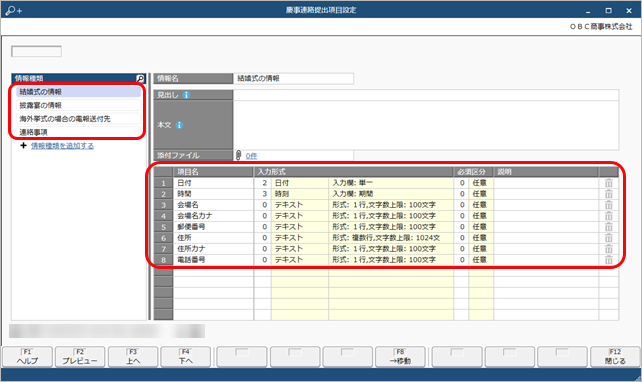Delete row 4 会場名カナ with trash icon
This screenshot has width=642, height=382.
608,216
